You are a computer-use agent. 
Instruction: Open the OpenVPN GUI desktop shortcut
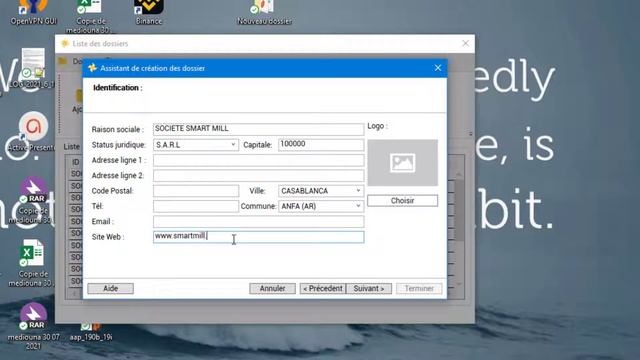33,12
